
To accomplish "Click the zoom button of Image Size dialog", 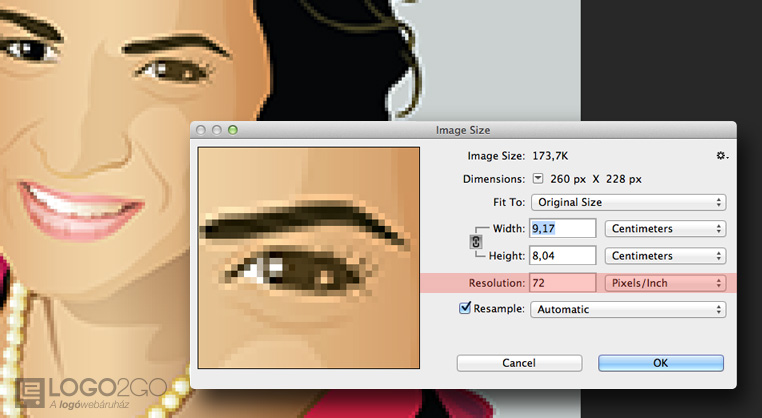I will point(233,130).
